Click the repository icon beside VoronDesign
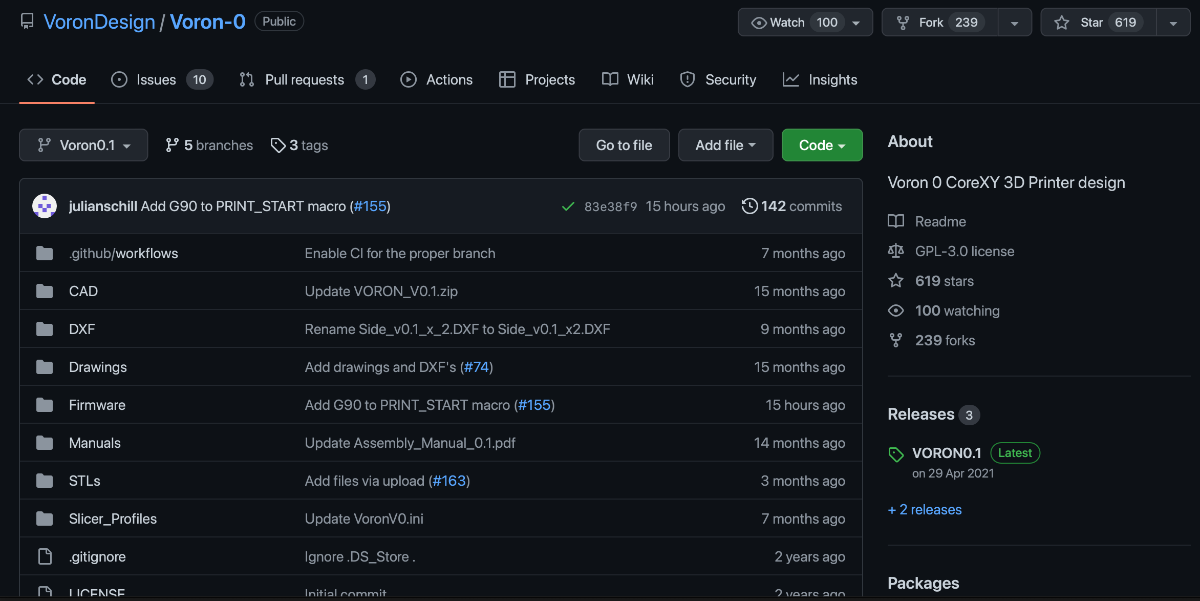Viewport: 1200px width, 601px height. [27, 21]
